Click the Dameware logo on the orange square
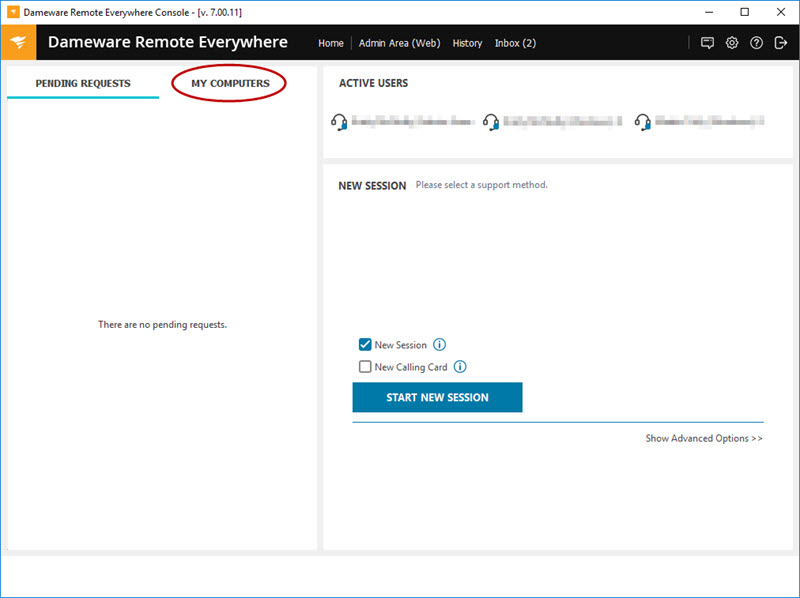This screenshot has width=800, height=598. tap(17, 43)
